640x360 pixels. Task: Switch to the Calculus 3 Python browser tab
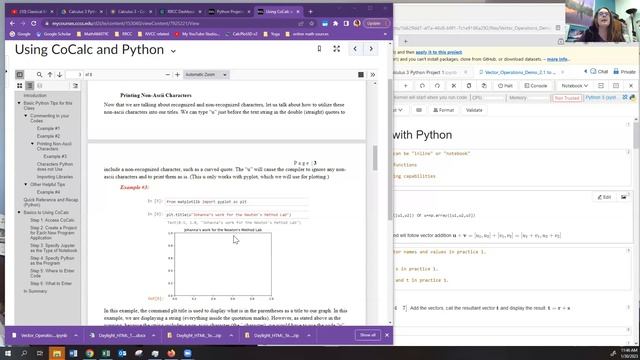tap(81, 11)
